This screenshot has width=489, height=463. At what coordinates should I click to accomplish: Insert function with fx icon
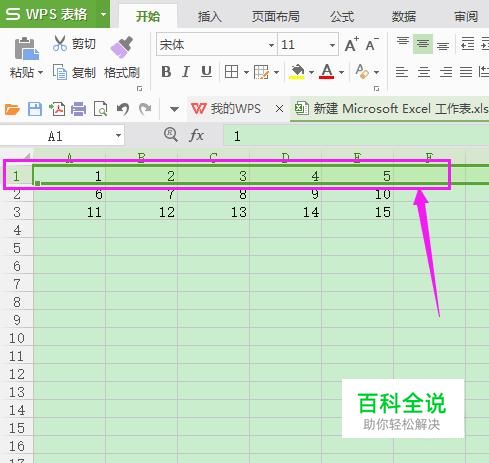196,136
